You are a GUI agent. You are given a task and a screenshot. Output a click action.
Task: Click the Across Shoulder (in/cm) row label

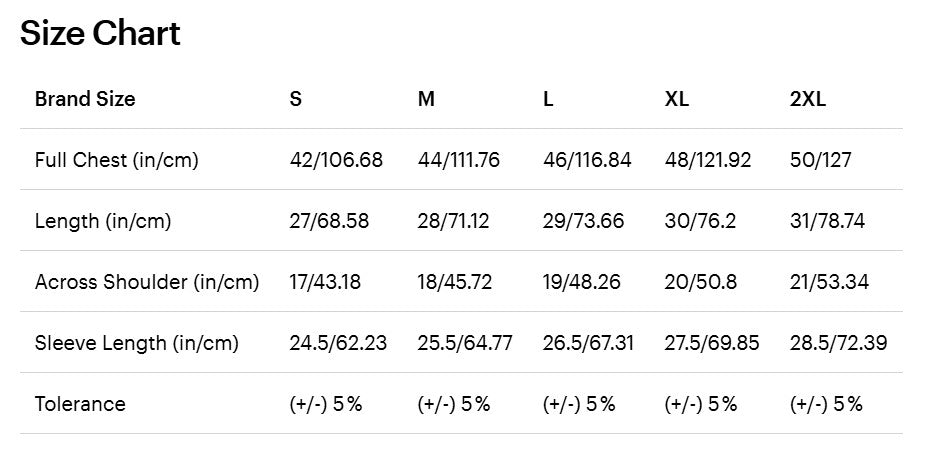pos(147,282)
